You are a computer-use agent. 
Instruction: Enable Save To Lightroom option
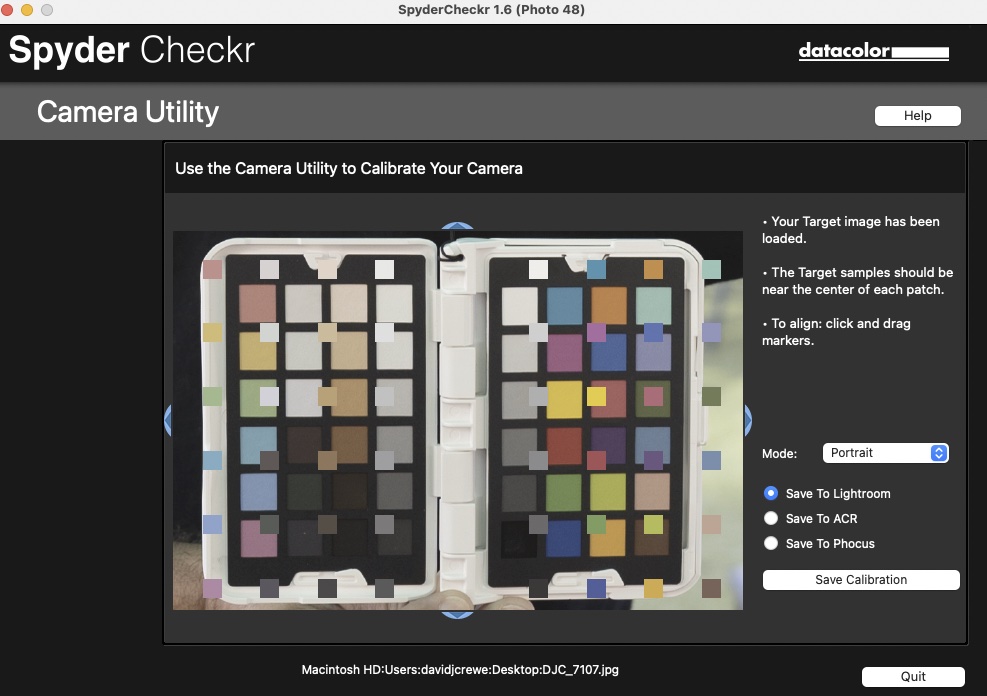click(x=771, y=493)
